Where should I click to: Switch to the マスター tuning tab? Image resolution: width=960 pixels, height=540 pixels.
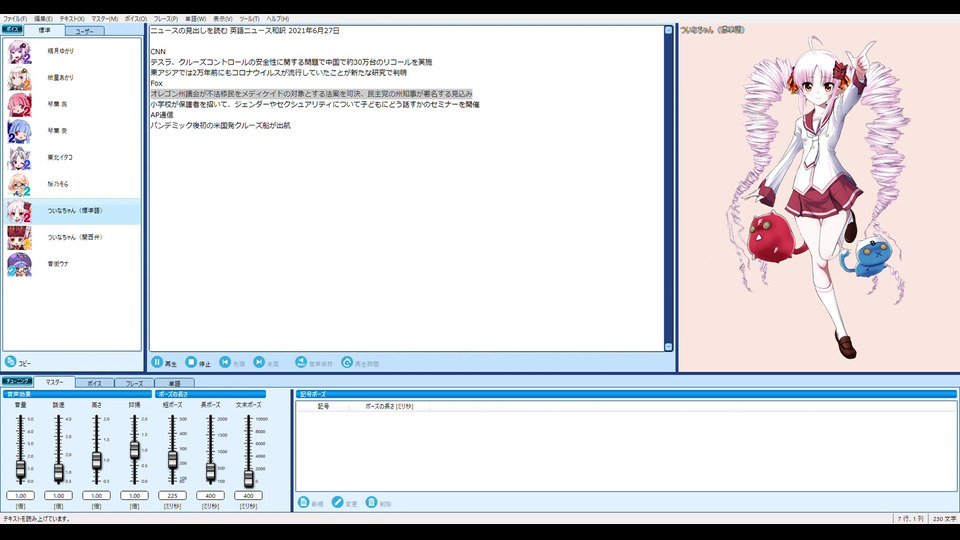point(54,382)
